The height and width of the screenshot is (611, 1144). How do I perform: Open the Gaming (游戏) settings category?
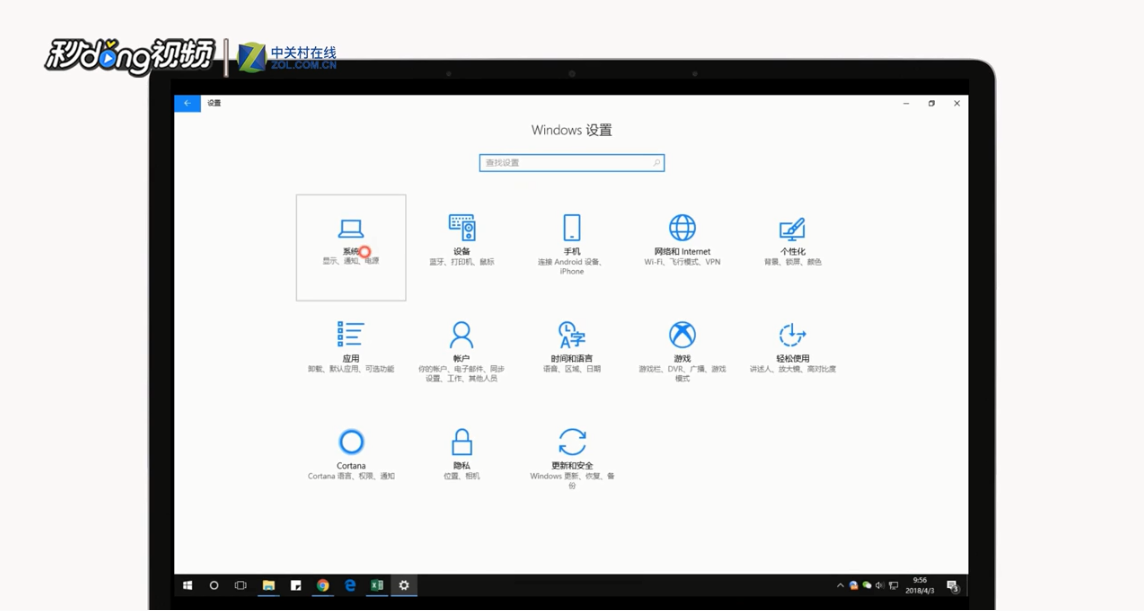click(x=682, y=345)
